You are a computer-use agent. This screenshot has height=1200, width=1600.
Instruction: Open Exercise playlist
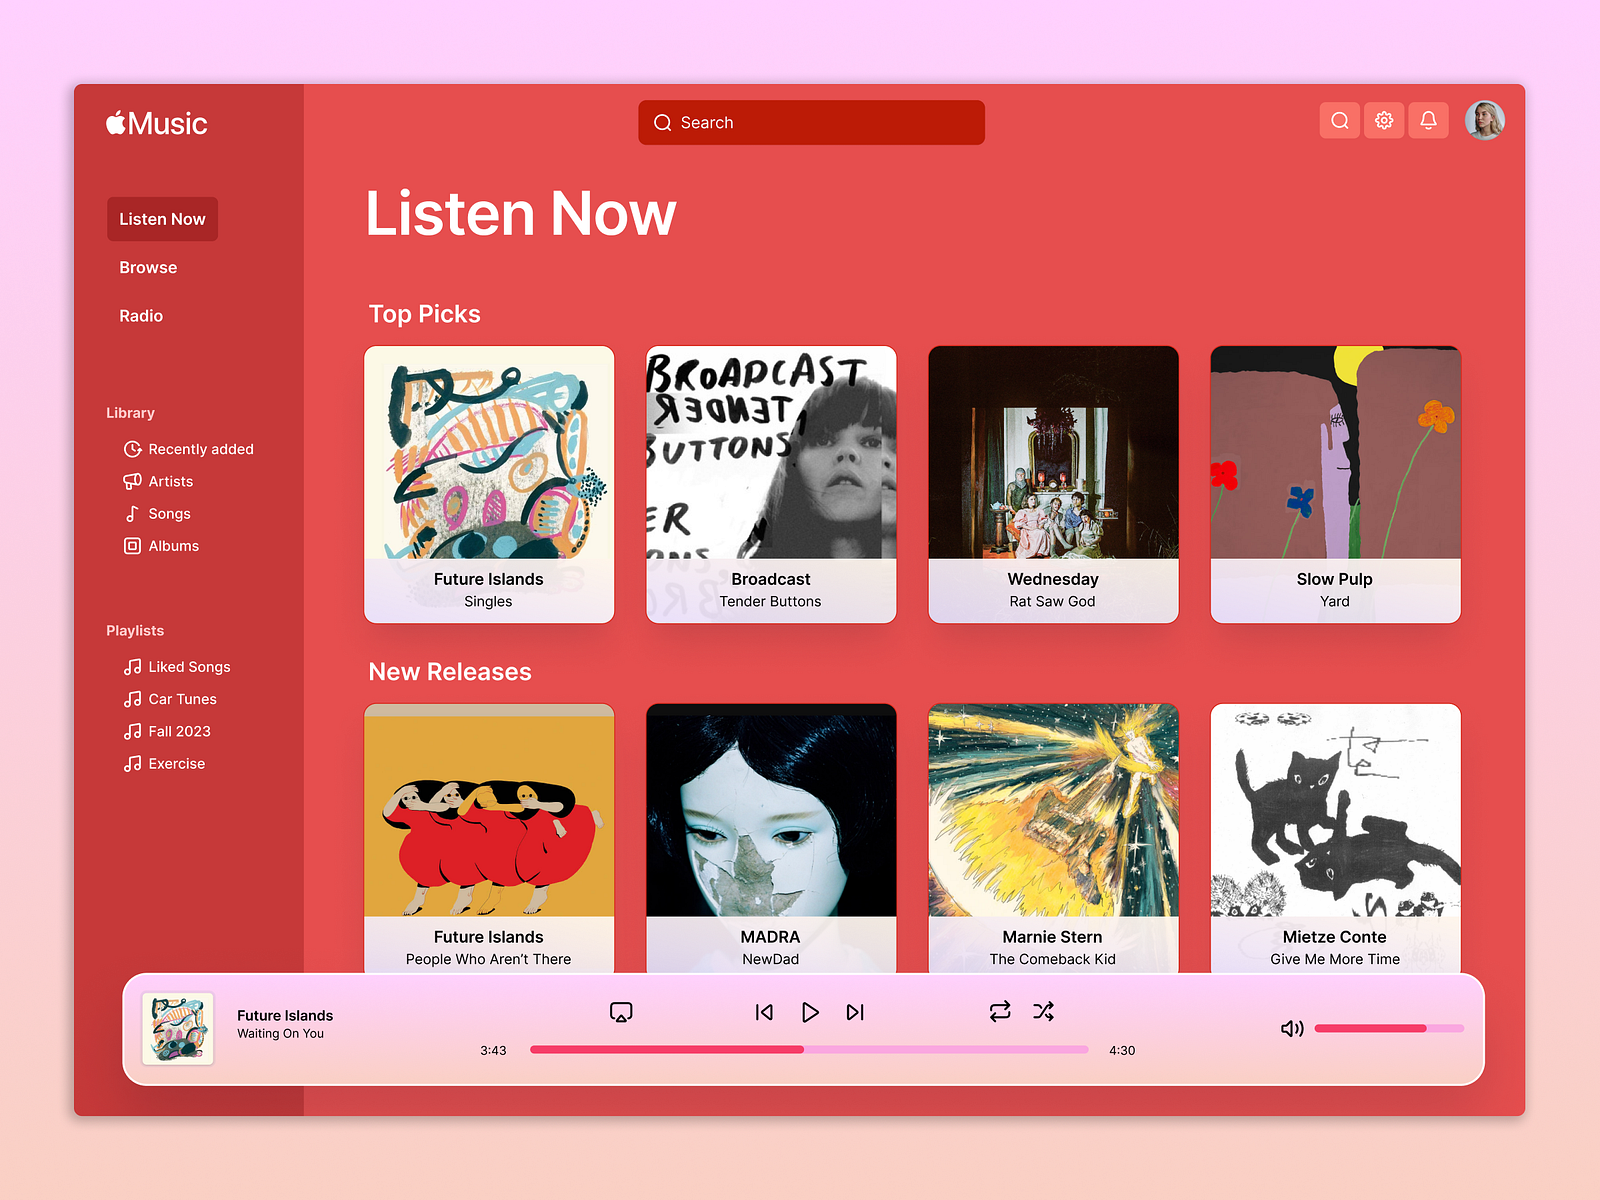point(165,763)
